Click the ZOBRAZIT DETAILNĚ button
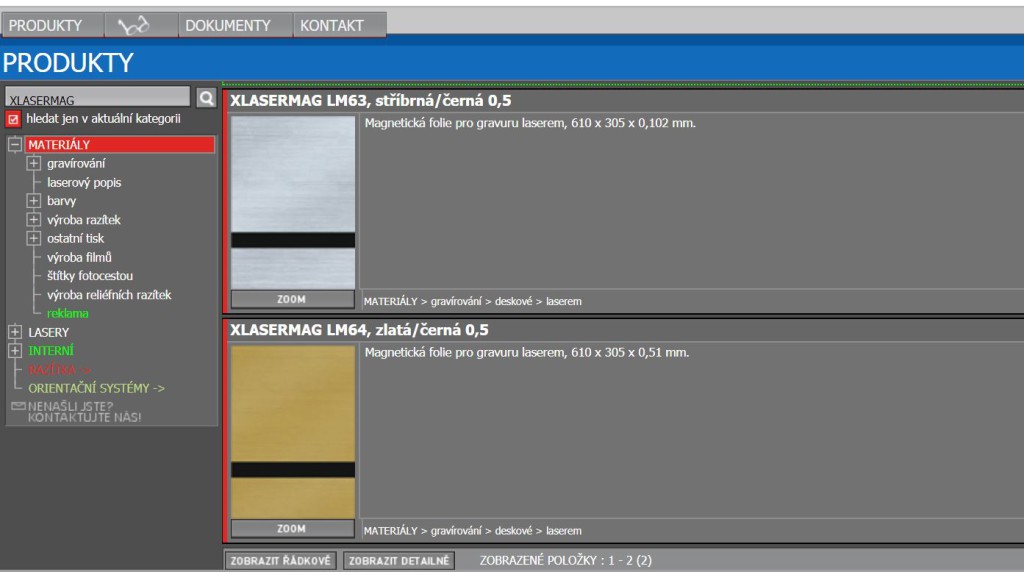 pos(399,561)
